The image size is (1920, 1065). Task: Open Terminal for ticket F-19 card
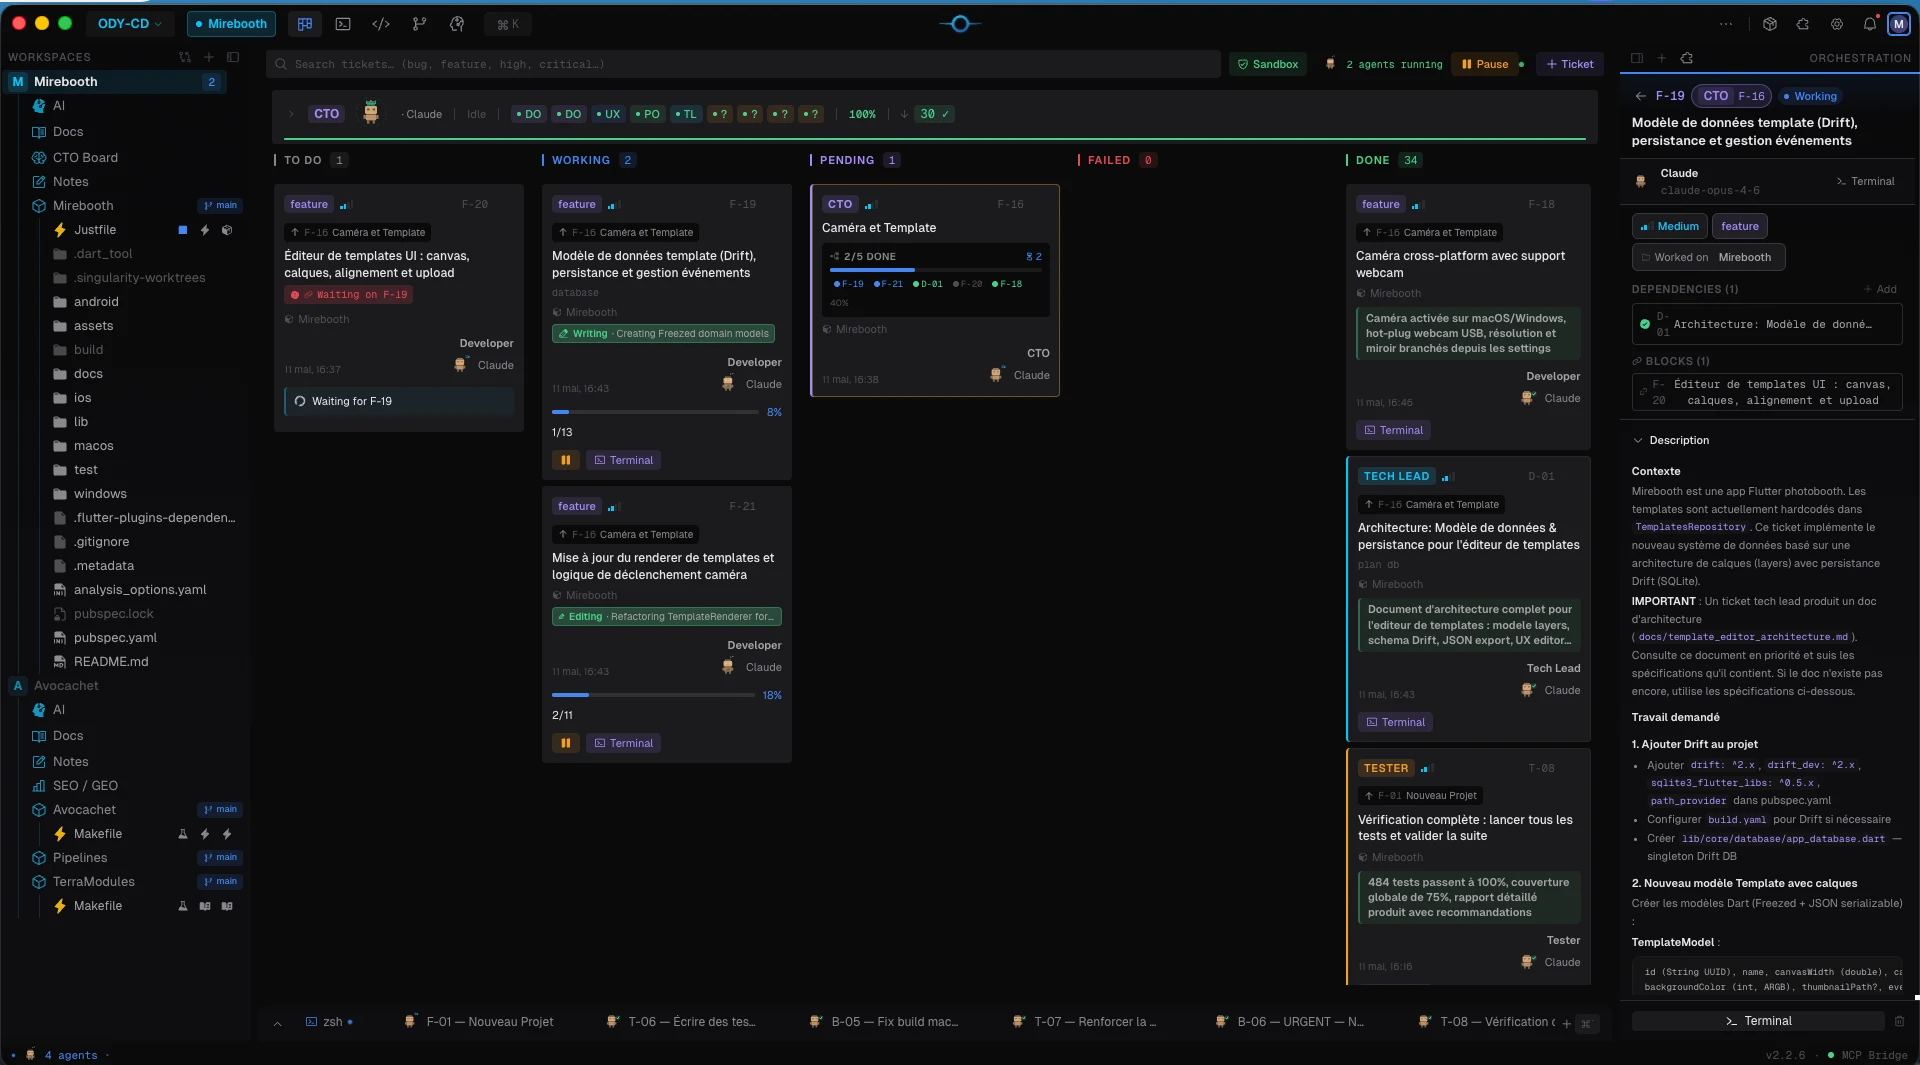623,460
